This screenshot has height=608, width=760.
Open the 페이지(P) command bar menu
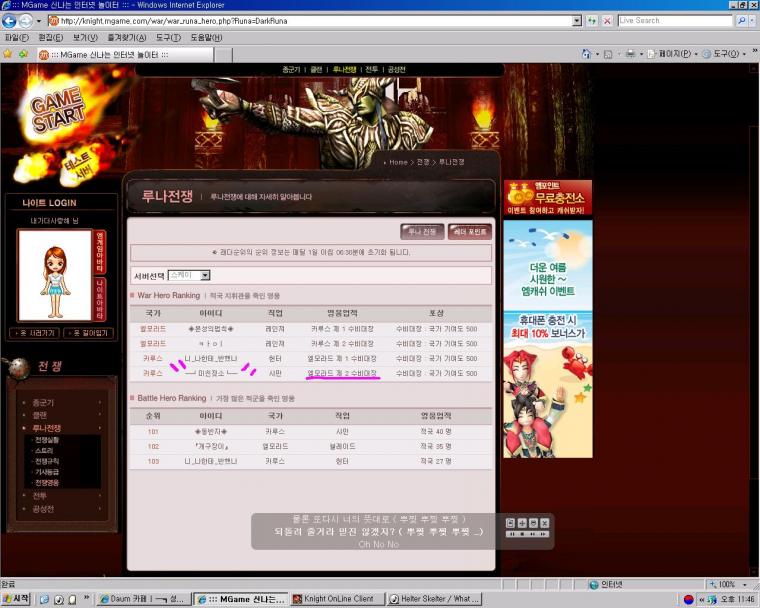point(672,54)
